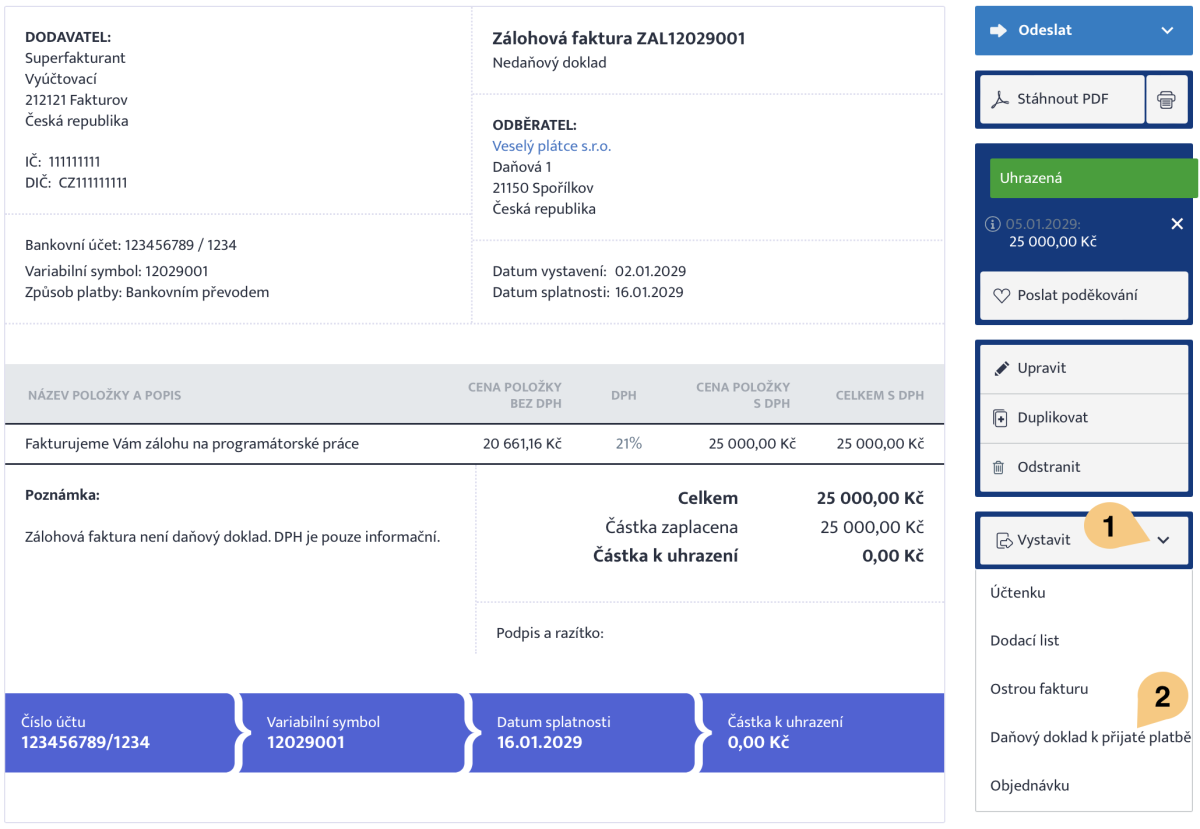Click the Vystavit button label

[x=1043, y=540]
